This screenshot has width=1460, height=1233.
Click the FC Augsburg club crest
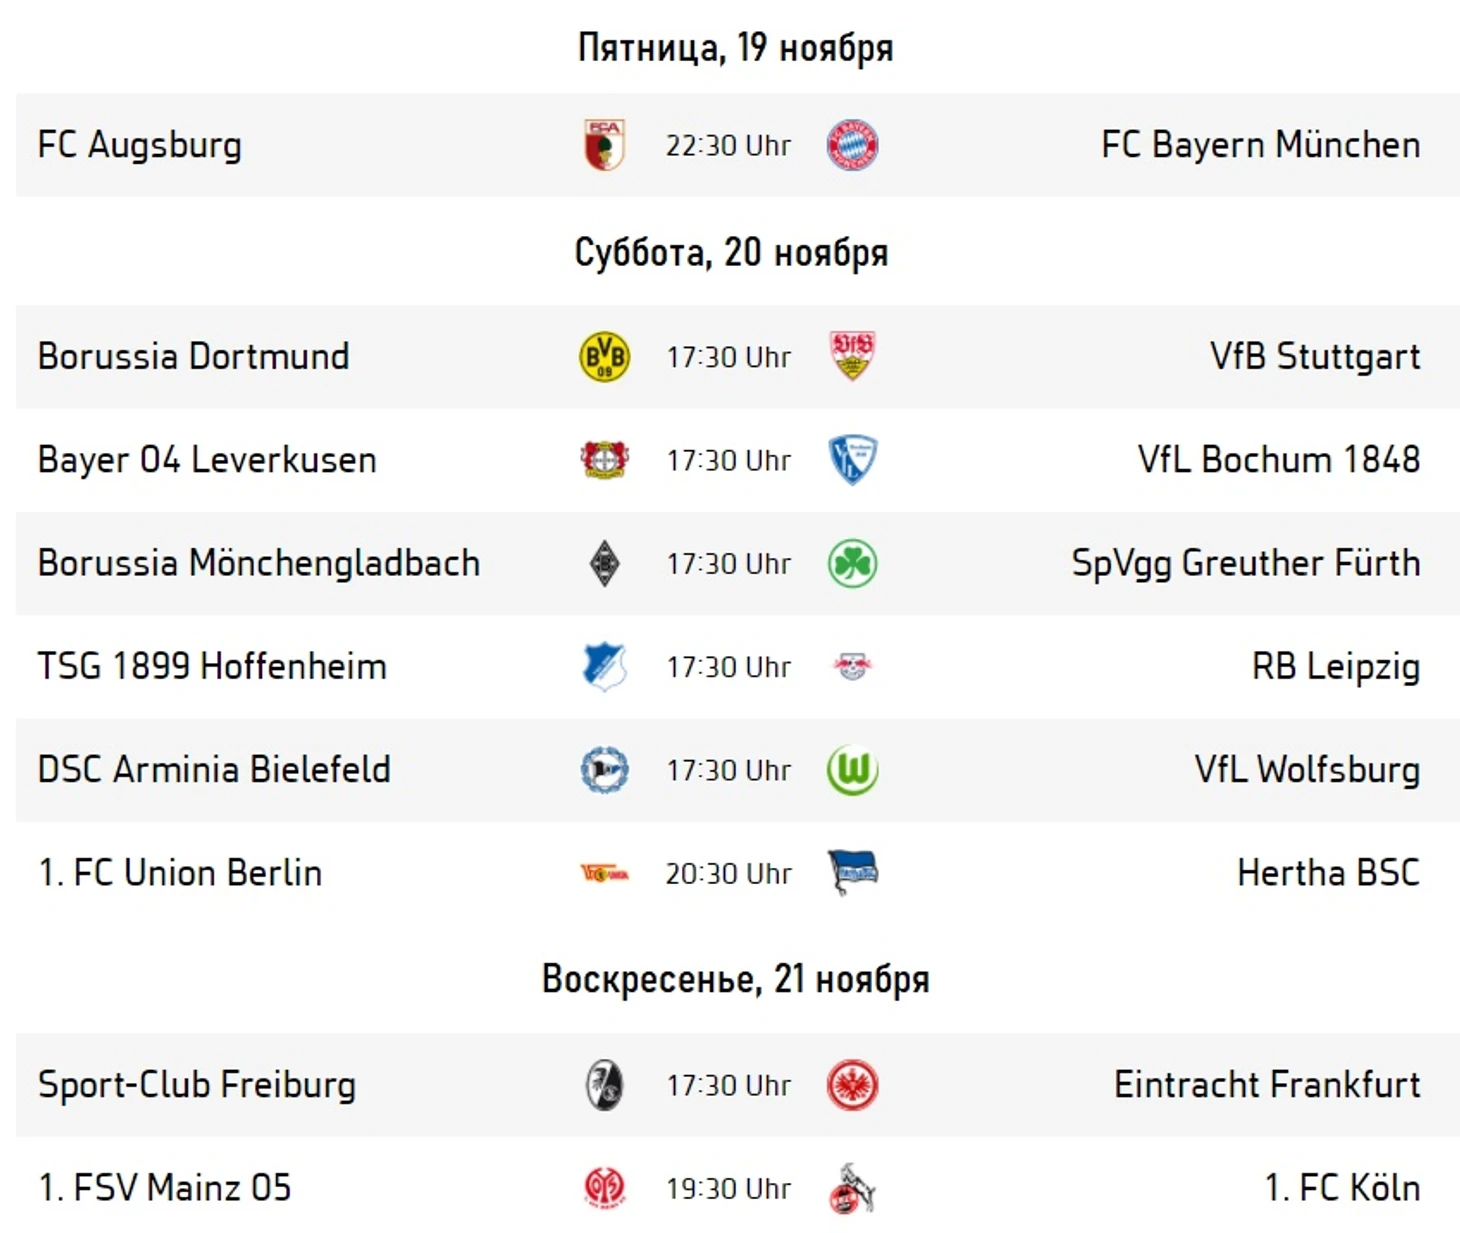tap(604, 145)
